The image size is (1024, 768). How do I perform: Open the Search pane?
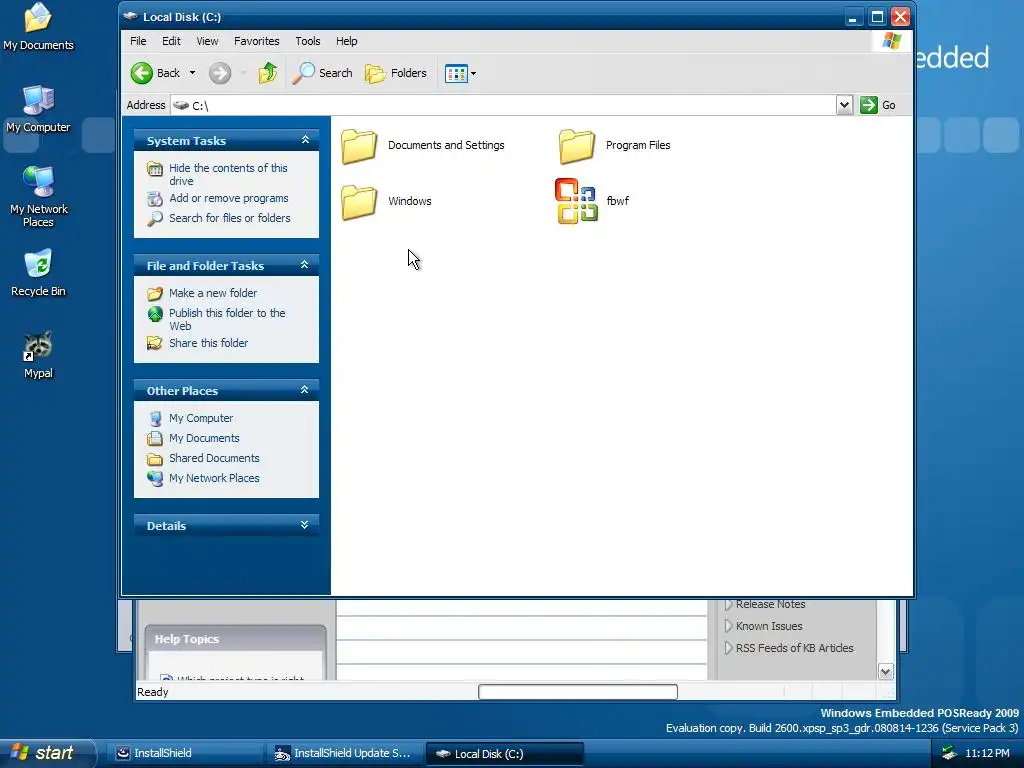(x=322, y=73)
